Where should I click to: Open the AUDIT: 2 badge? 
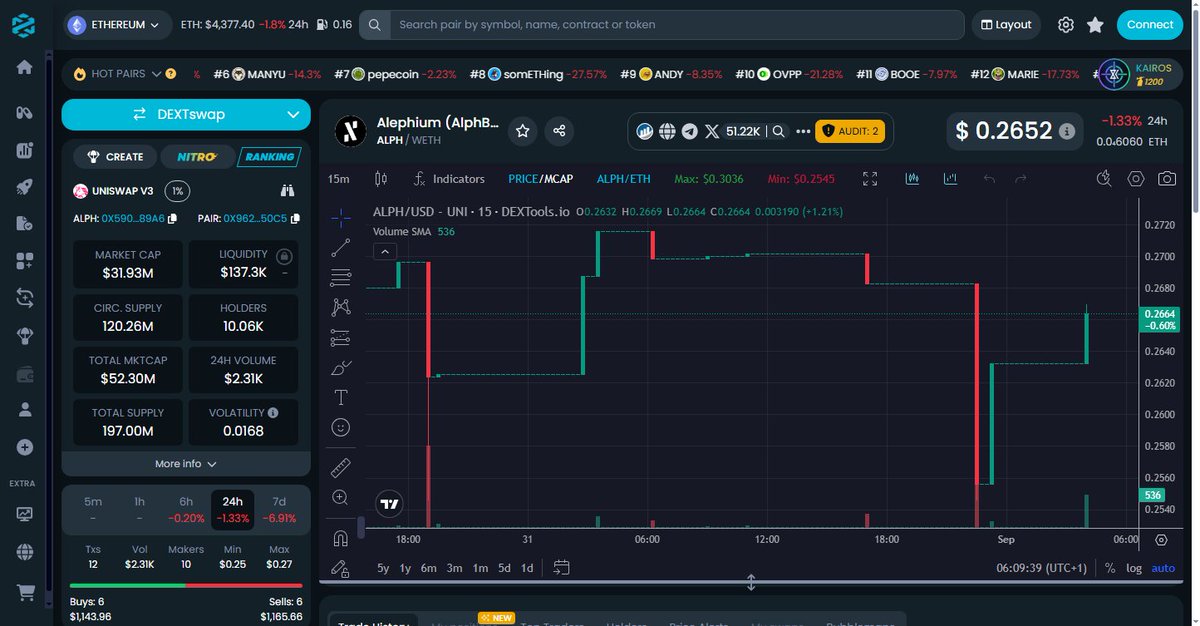coord(849,130)
